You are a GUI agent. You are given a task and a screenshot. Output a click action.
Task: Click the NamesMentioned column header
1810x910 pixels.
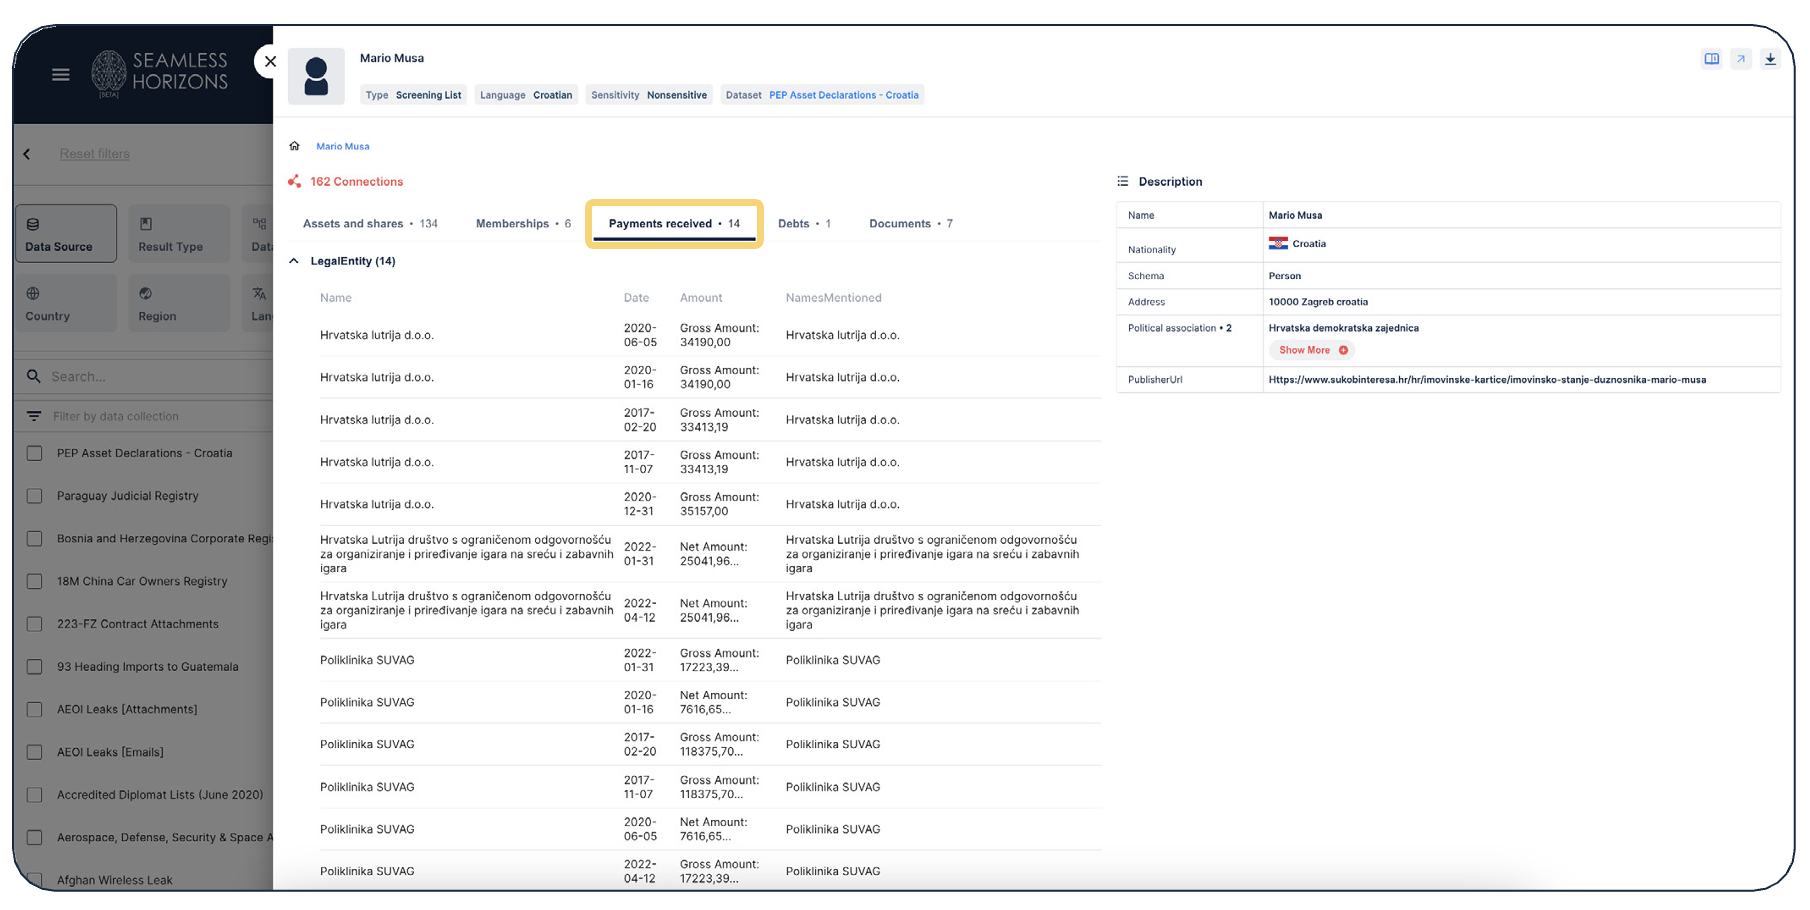pyautogui.click(x=834, y=298)
